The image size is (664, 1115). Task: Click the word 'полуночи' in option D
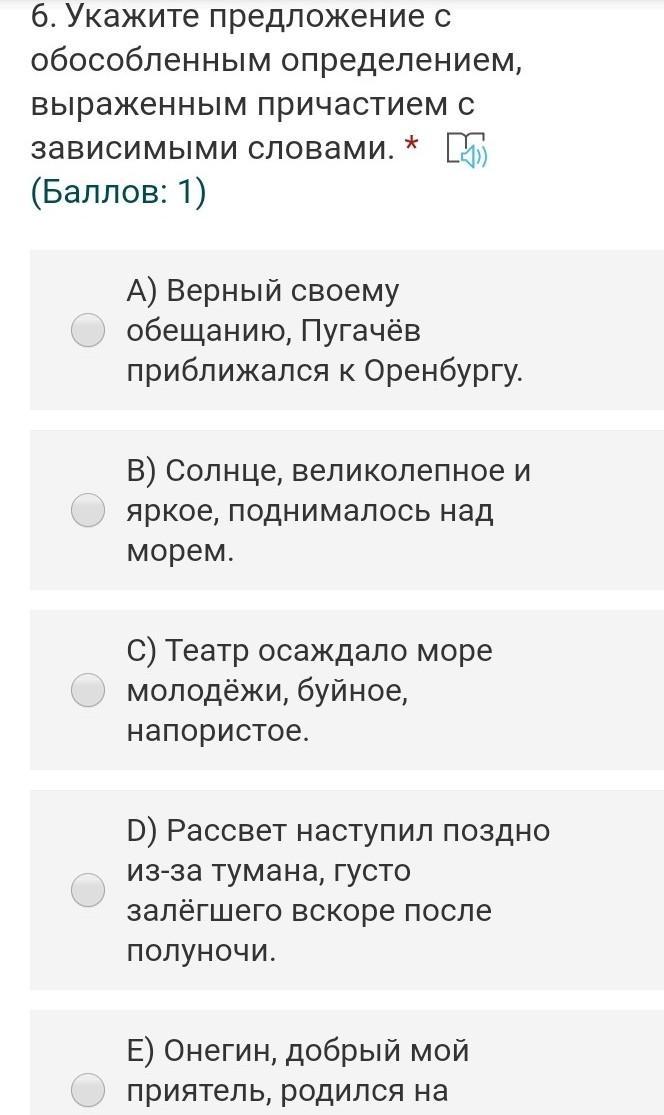click(x=201, y=951)
